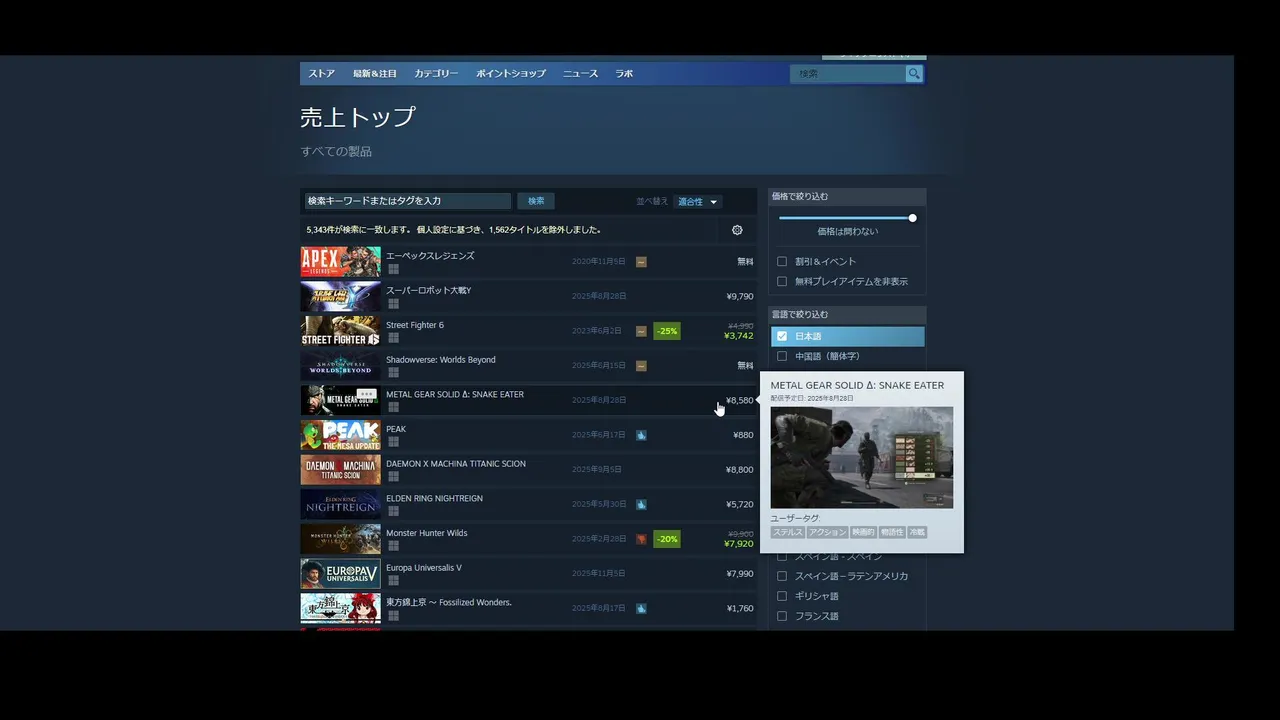Click the -25% discount badge on Street Fighter 6

coord(667,331)
